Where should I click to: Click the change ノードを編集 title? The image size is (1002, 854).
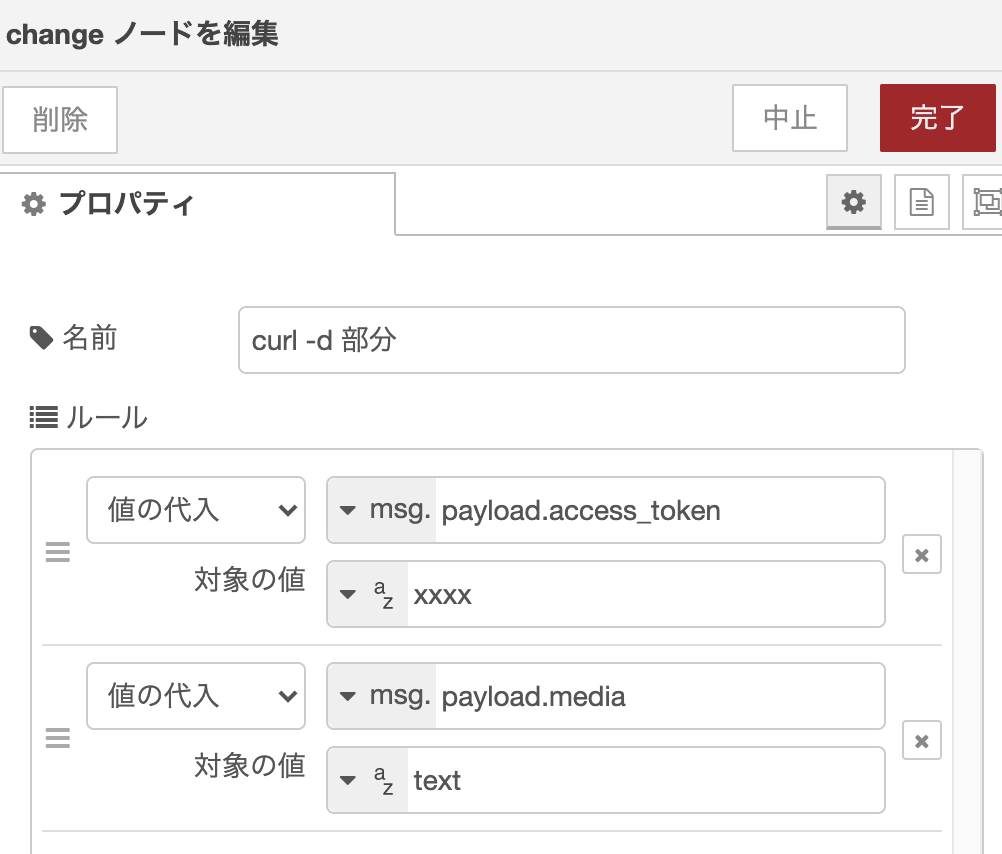tap(142, 34)
